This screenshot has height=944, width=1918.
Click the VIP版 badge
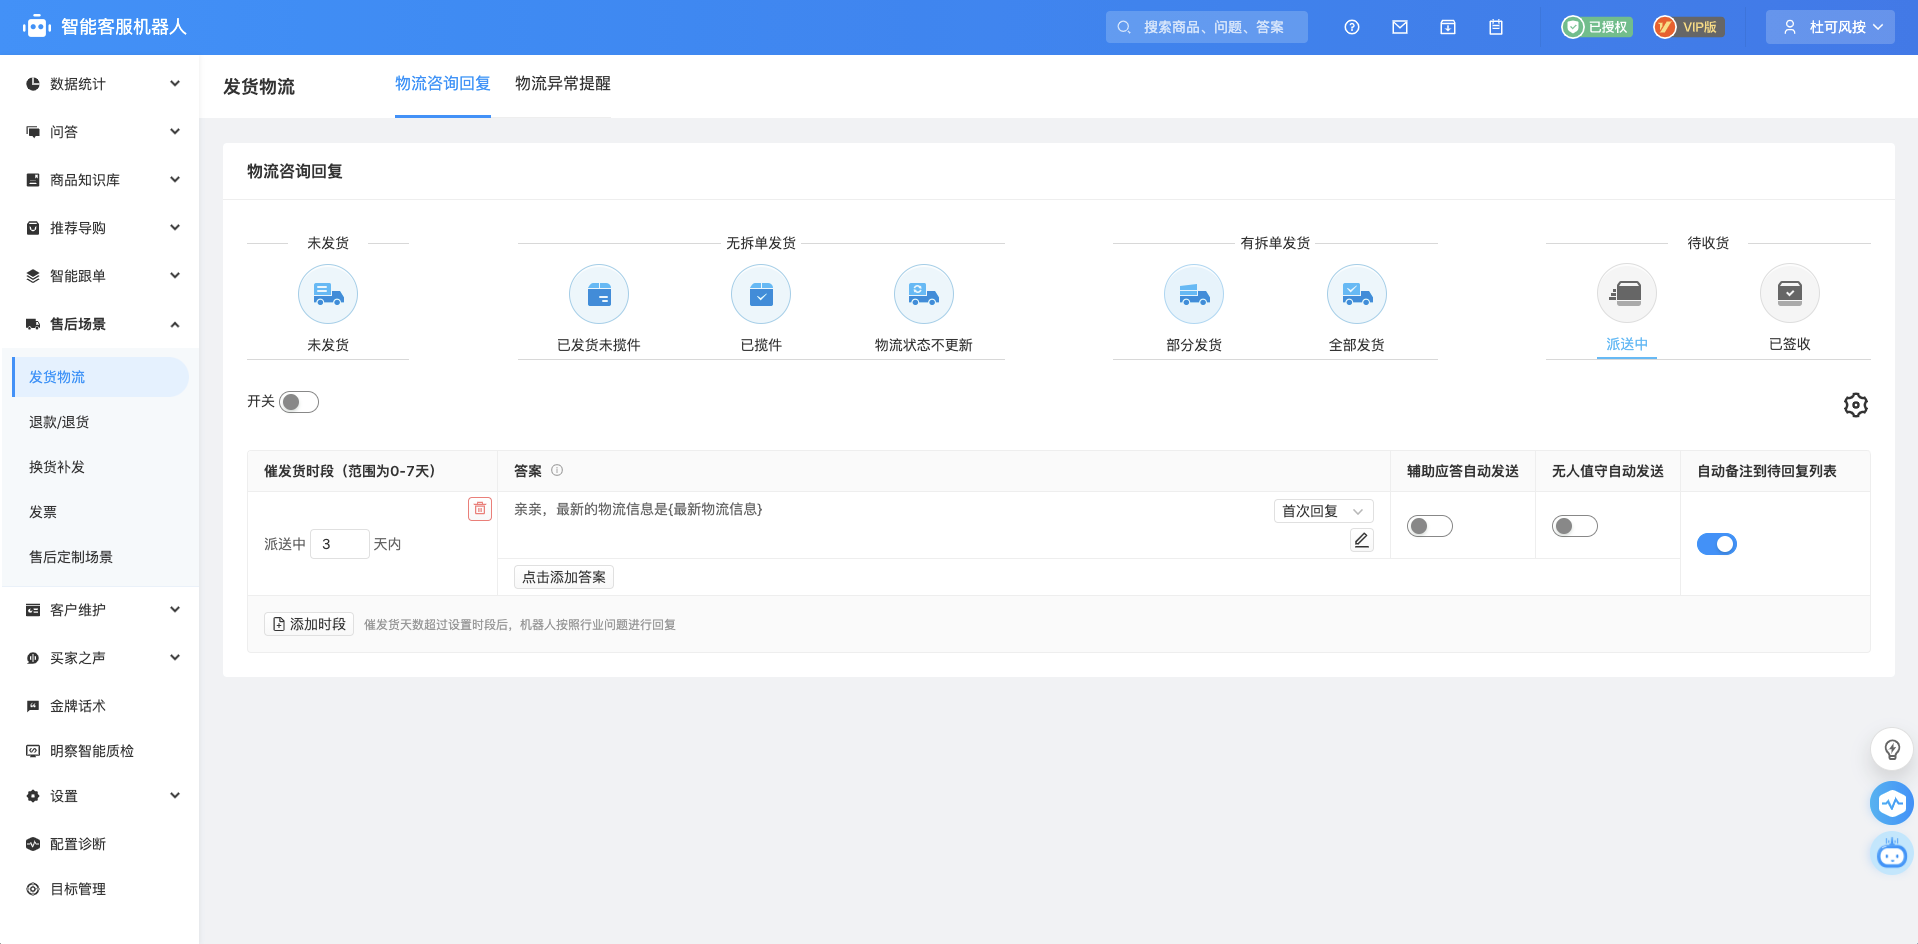[1688, 27]
